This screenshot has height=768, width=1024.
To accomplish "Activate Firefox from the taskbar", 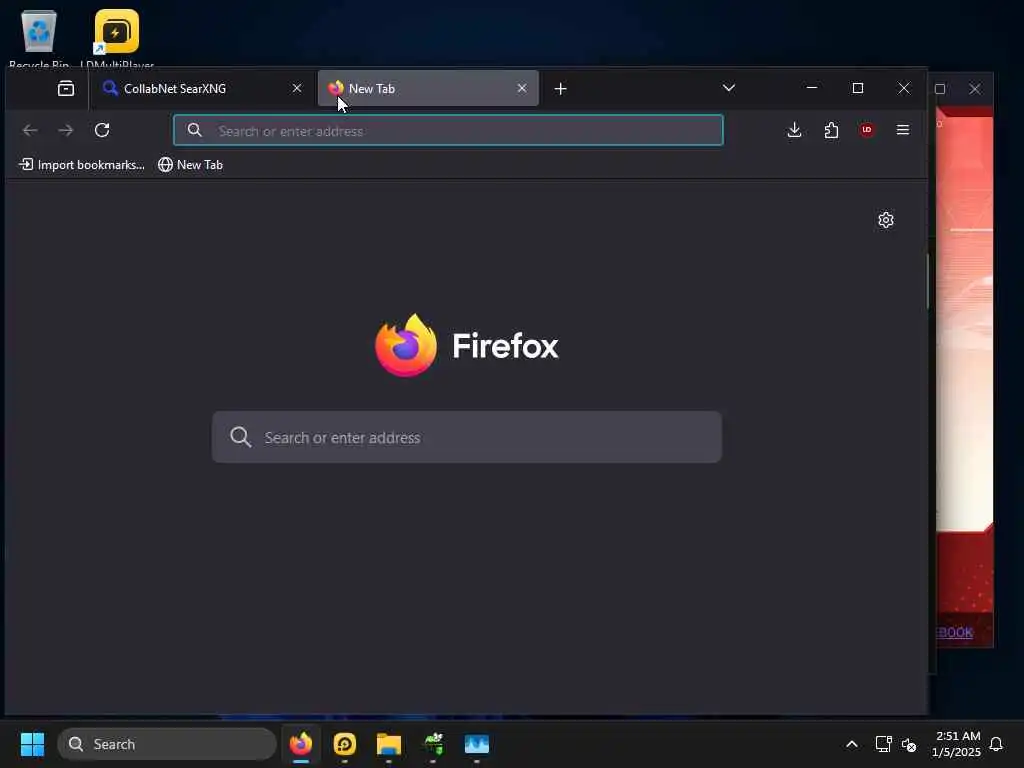I will pyautogui.click(x=300, y=744).
